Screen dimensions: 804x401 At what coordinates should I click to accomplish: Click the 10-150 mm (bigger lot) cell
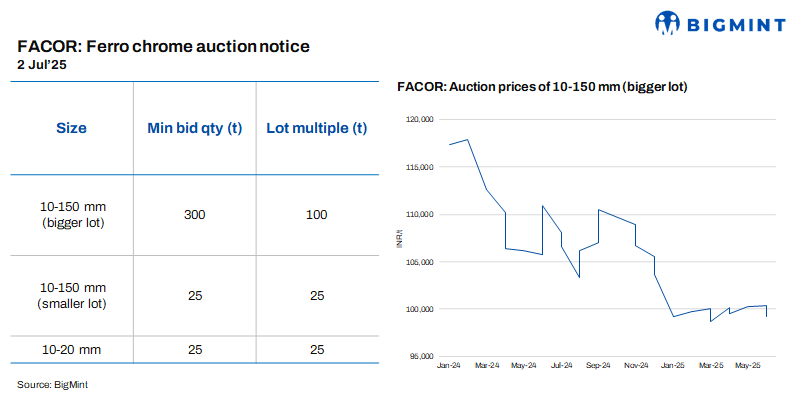click(72, 214)
